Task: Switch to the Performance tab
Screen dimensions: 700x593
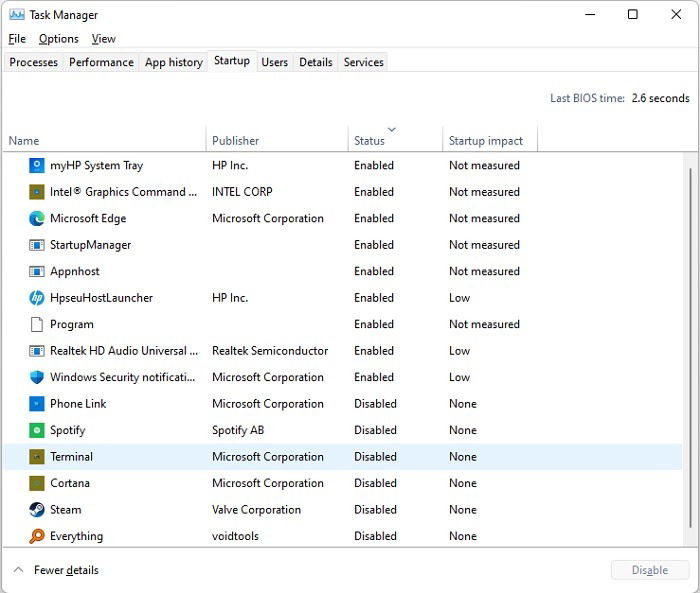Action: (101, 62)
